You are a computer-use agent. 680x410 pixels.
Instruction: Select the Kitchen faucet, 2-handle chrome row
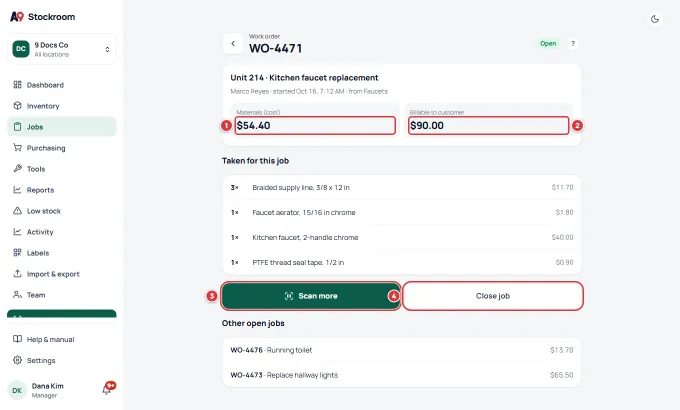[402, 237]
